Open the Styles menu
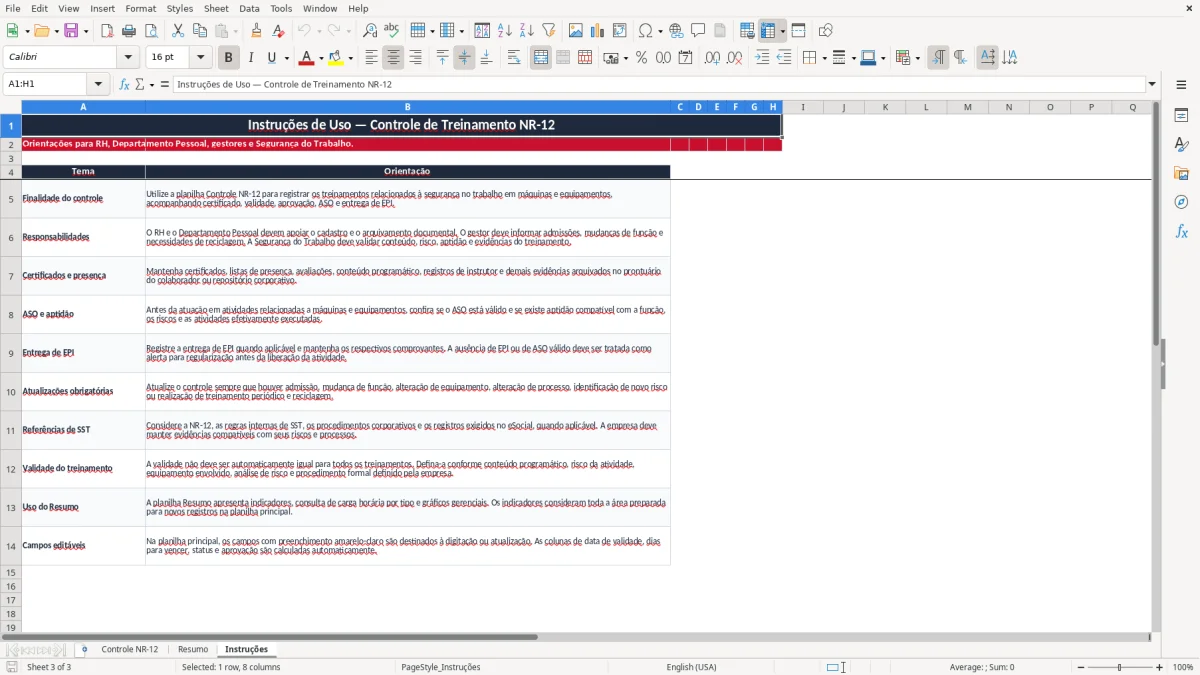 pos(180,8)
